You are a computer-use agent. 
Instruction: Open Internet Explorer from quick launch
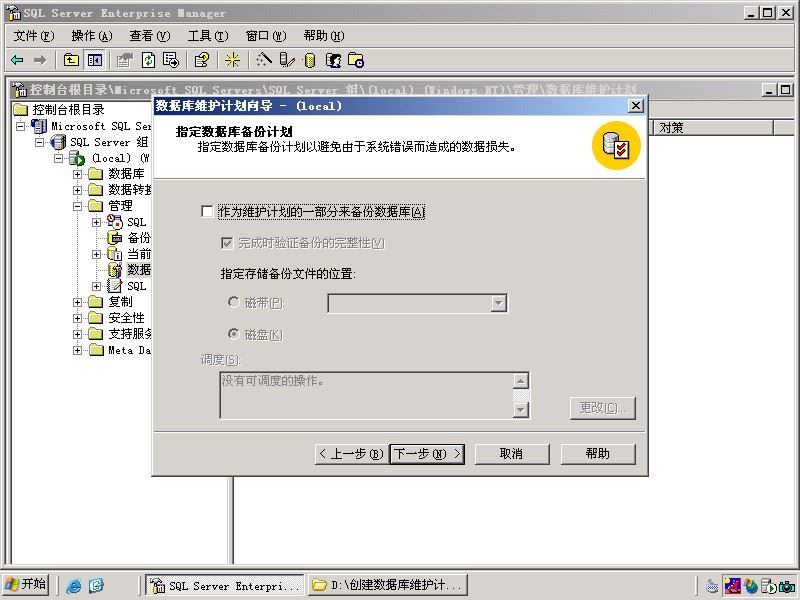pyautogui.click(x=74, y=586)
